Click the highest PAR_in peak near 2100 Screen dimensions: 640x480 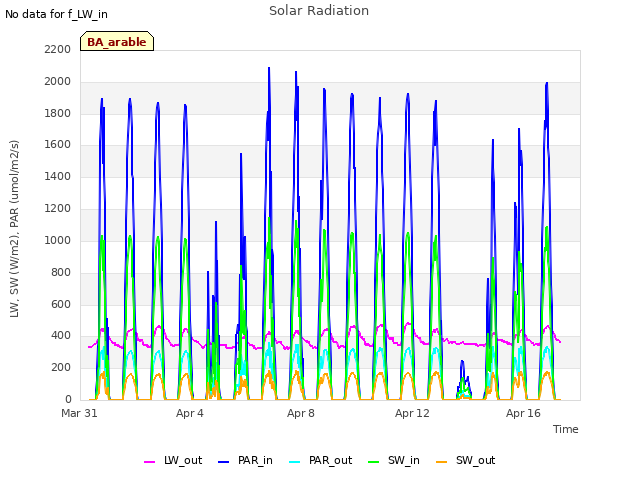pyautogui.click(x=269, y=68)
